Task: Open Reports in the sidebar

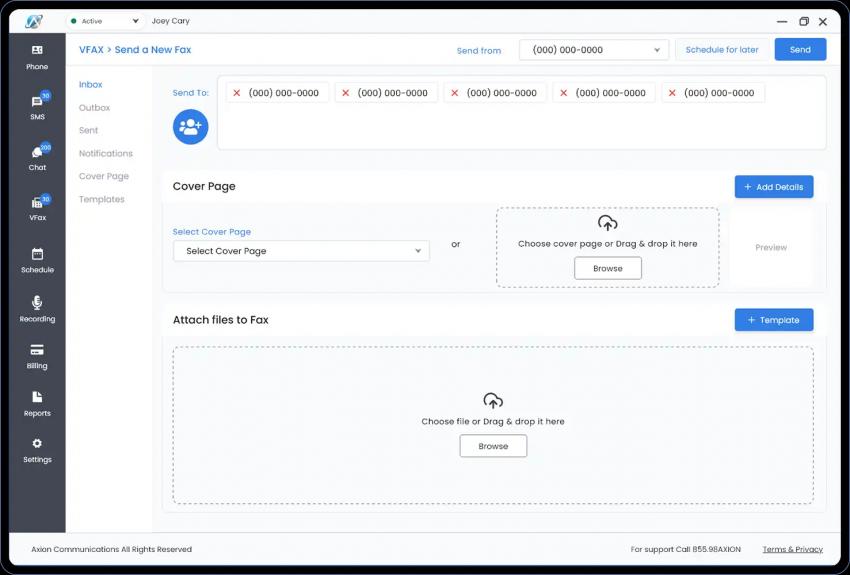Action: tap(37, 403)
